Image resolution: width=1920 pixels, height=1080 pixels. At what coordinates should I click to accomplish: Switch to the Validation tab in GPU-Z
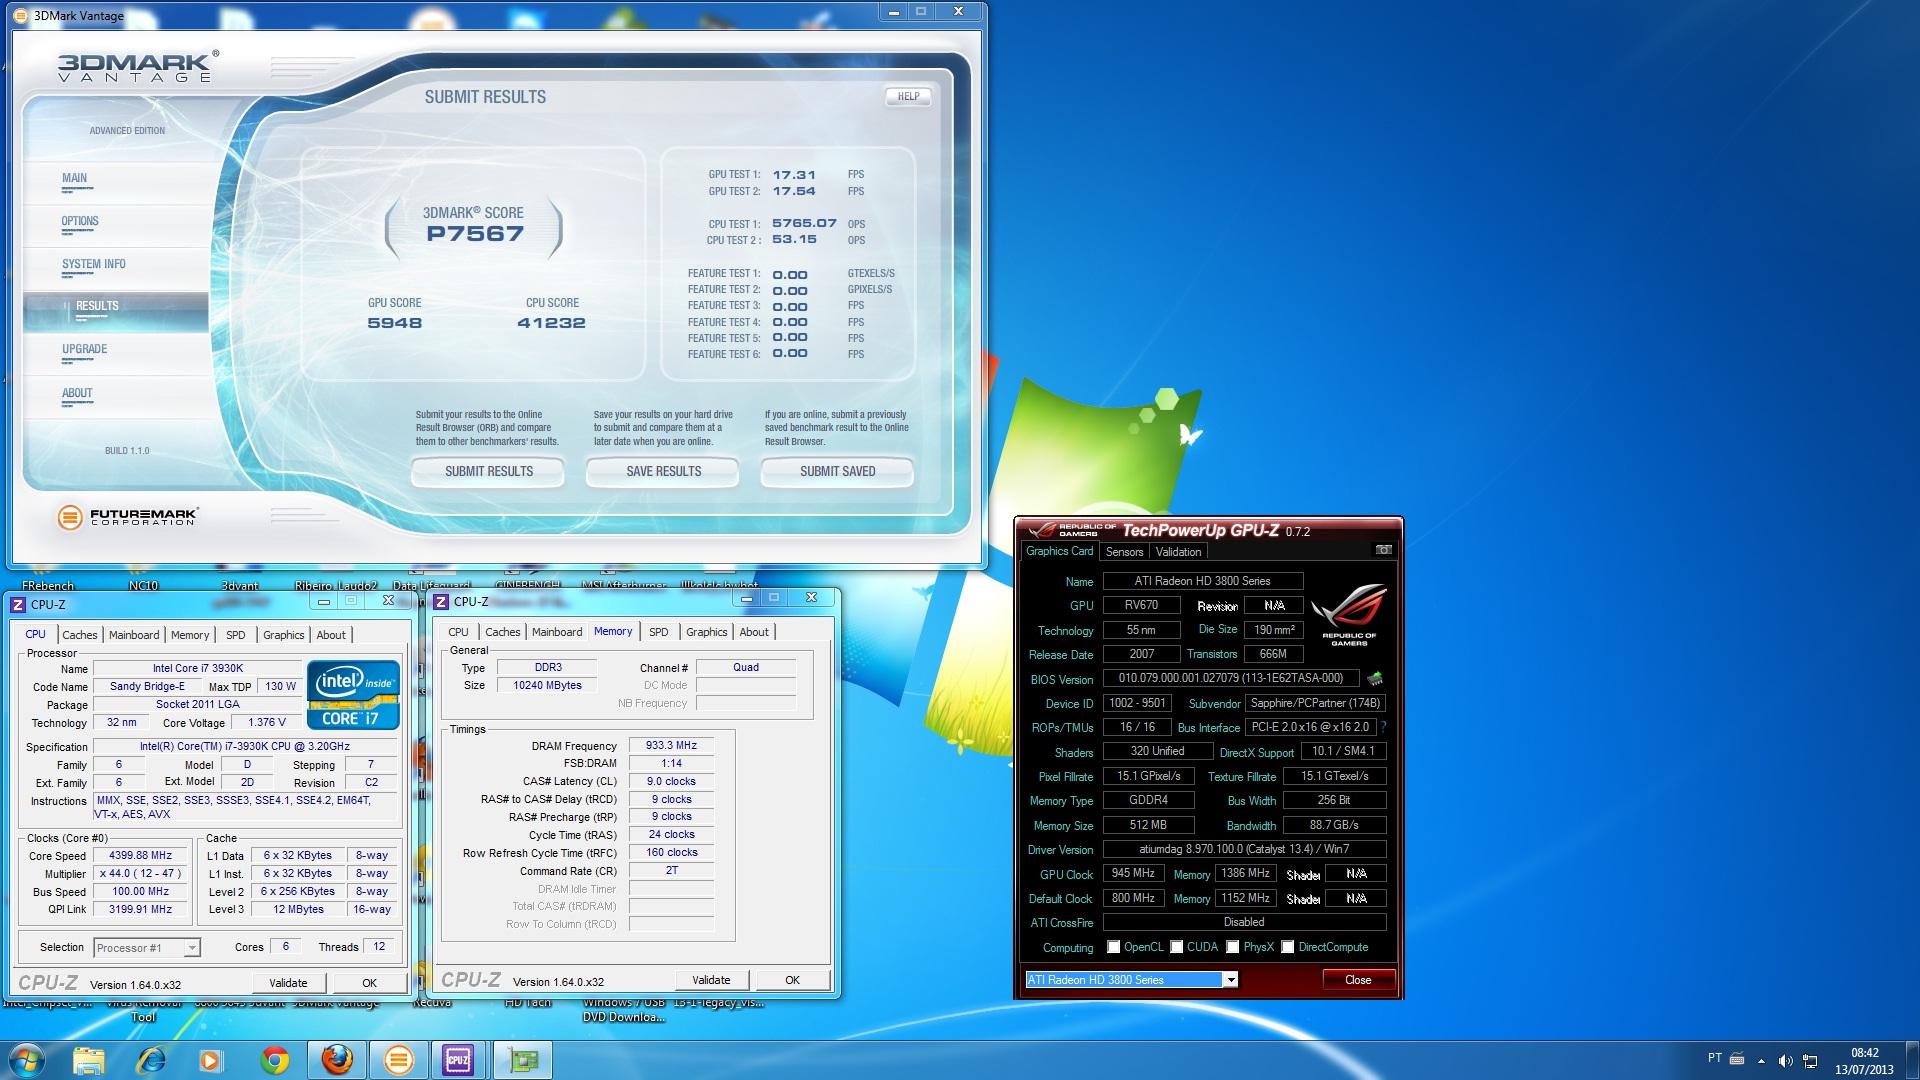point(1178,552)
